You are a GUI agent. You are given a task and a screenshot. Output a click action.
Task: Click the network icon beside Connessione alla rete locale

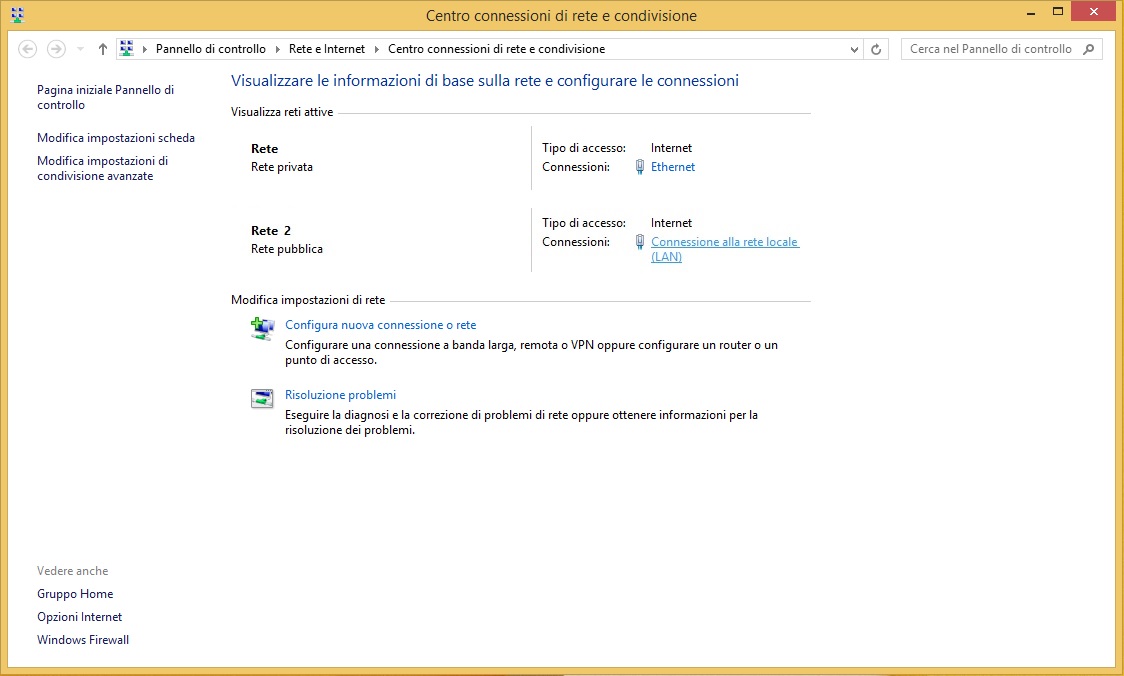tap(639, 241)
